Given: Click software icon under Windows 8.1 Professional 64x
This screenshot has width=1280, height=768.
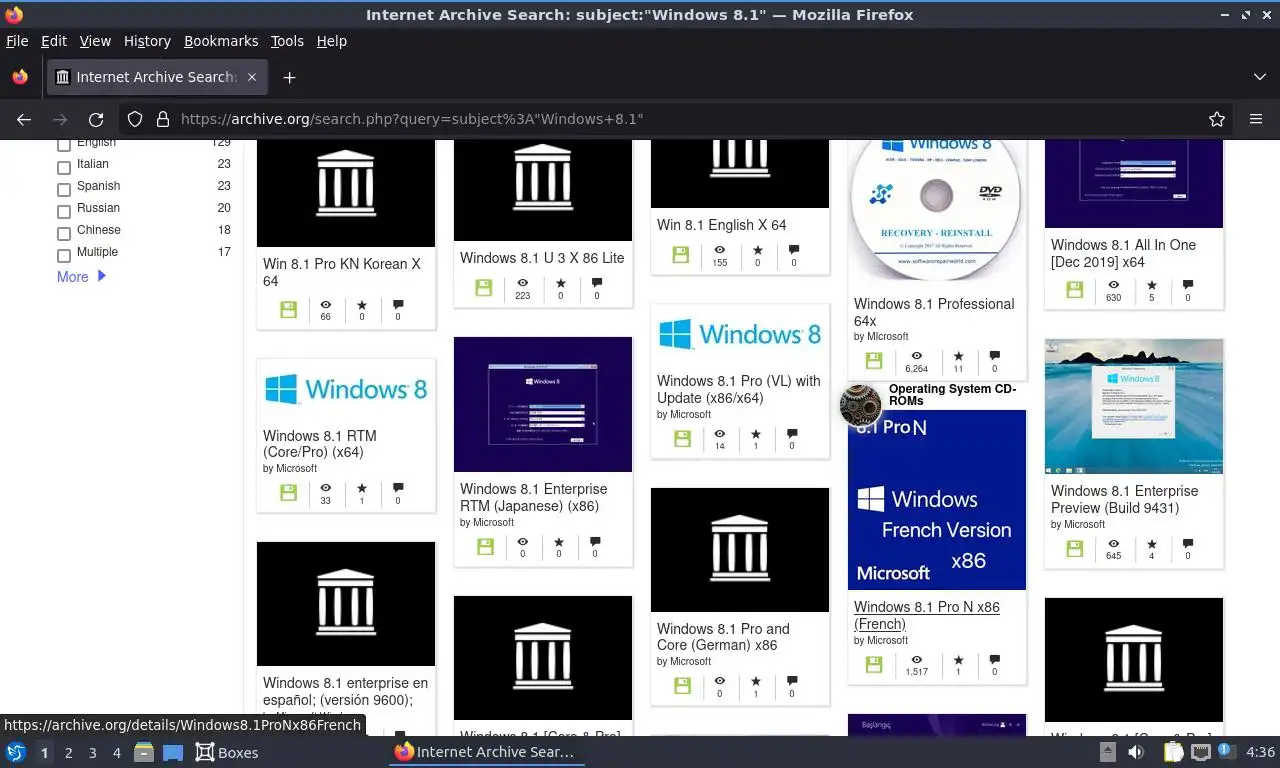Looking at the screenshot, I should click(x=873, y=361).
